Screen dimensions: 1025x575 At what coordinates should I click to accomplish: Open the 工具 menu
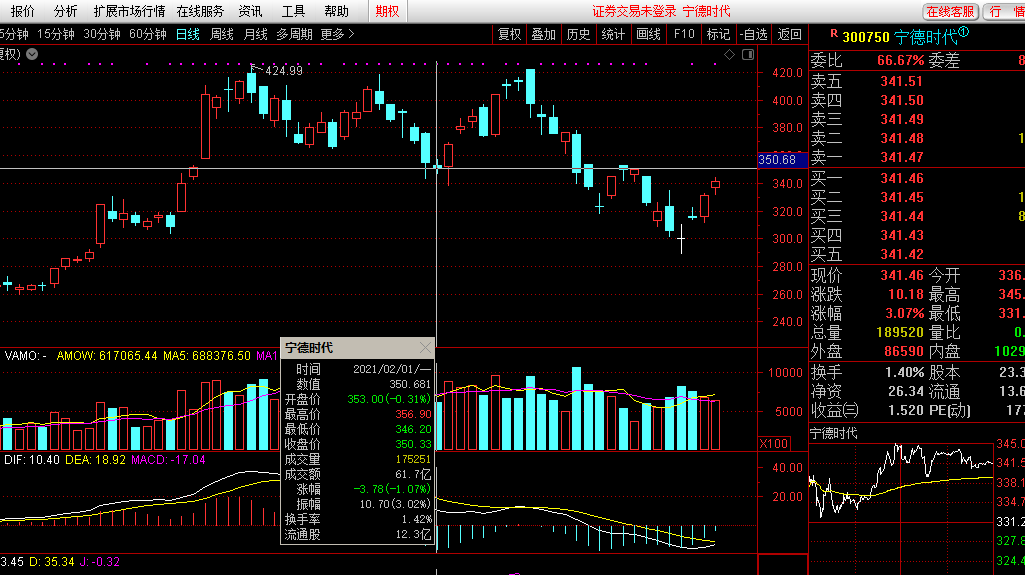pos(293,11)
